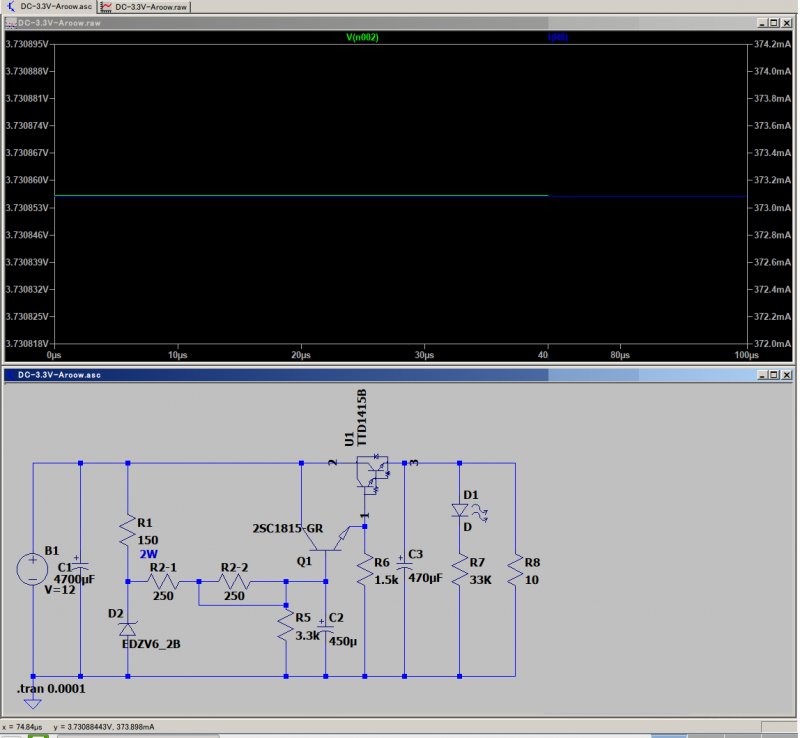Screen dimensions: 800x738
Task: Select the D2 Zener diode symbol
Action: (128, 628)
